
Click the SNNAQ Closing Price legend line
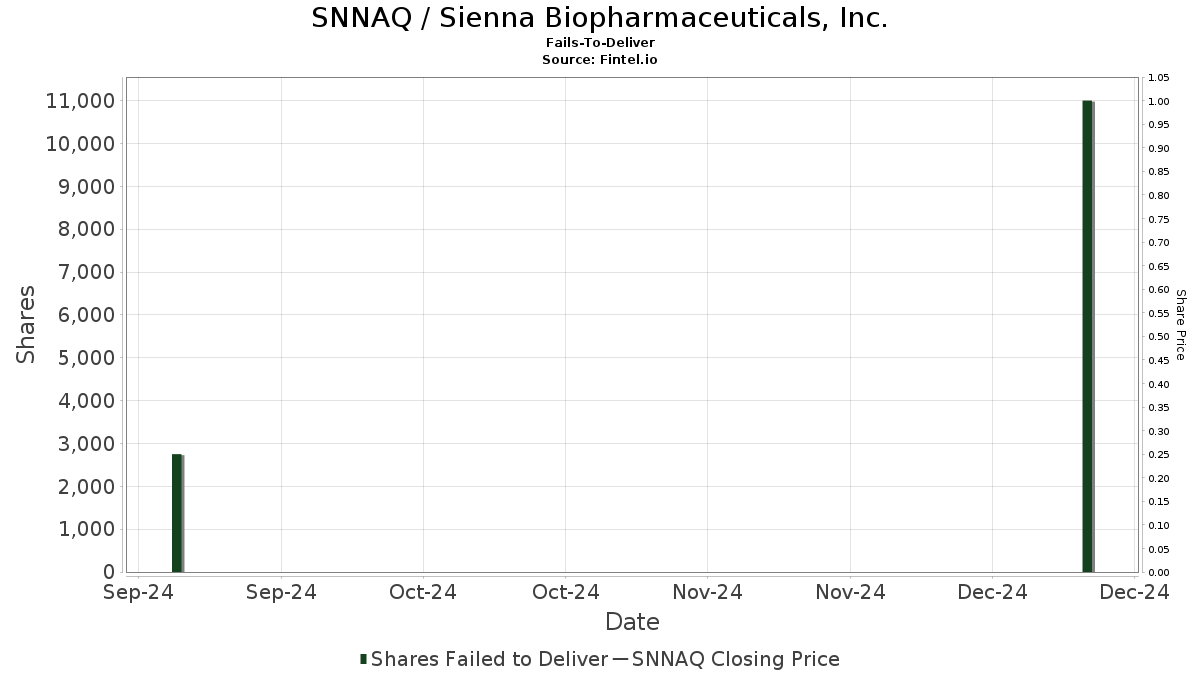tap(620, 659)
